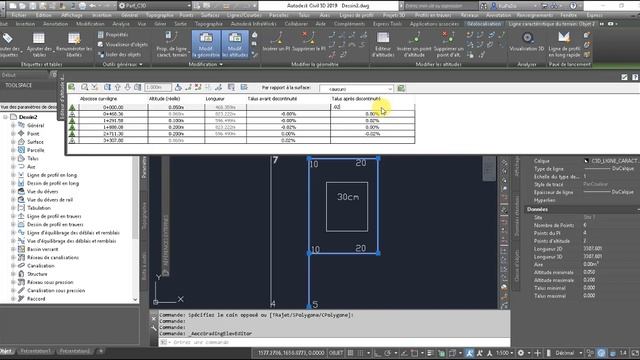Open the 1:100 annotation scale dropdown

505,353
